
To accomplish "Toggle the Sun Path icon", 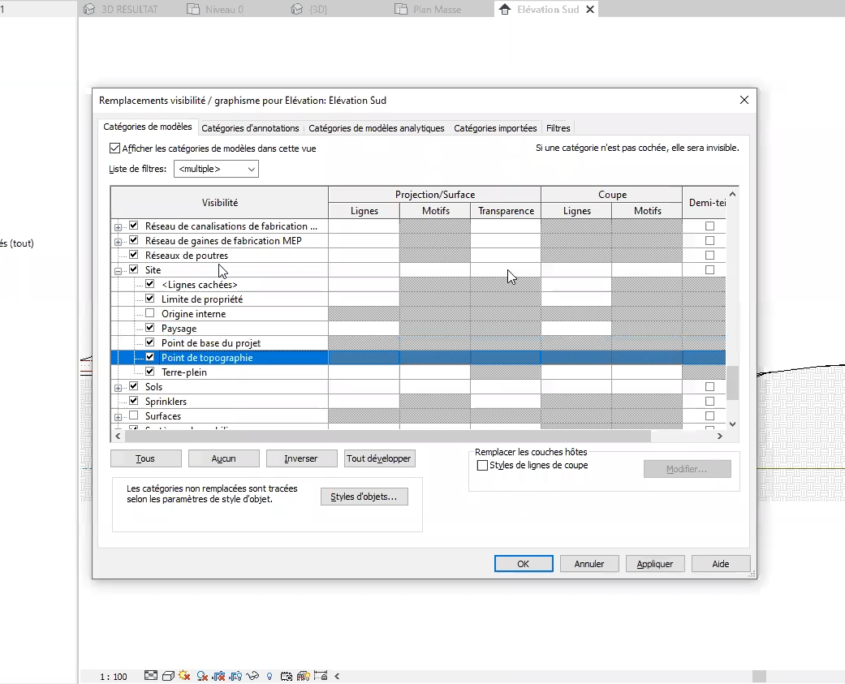I will pyautogui.click(x=184, y=676).
